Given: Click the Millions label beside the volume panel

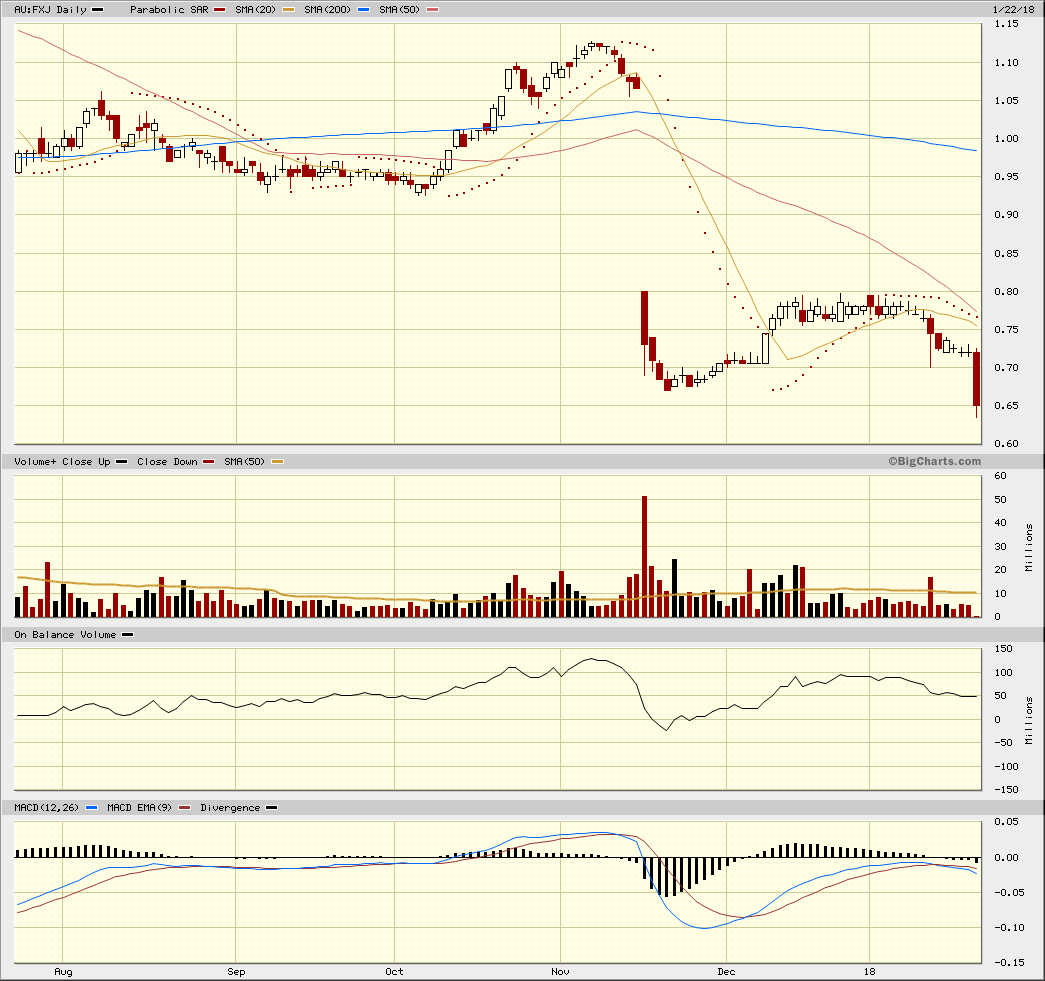Looking at the screenshot, I should (1029, 547).
